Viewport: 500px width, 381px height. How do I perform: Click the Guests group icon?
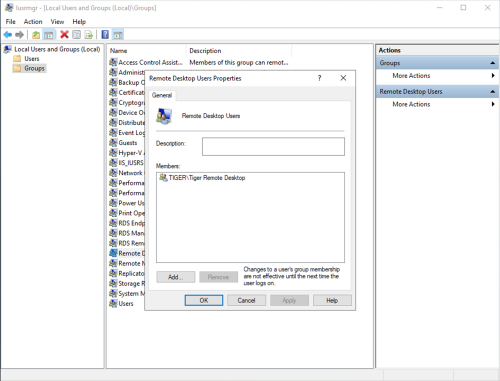tap(113, 143)
